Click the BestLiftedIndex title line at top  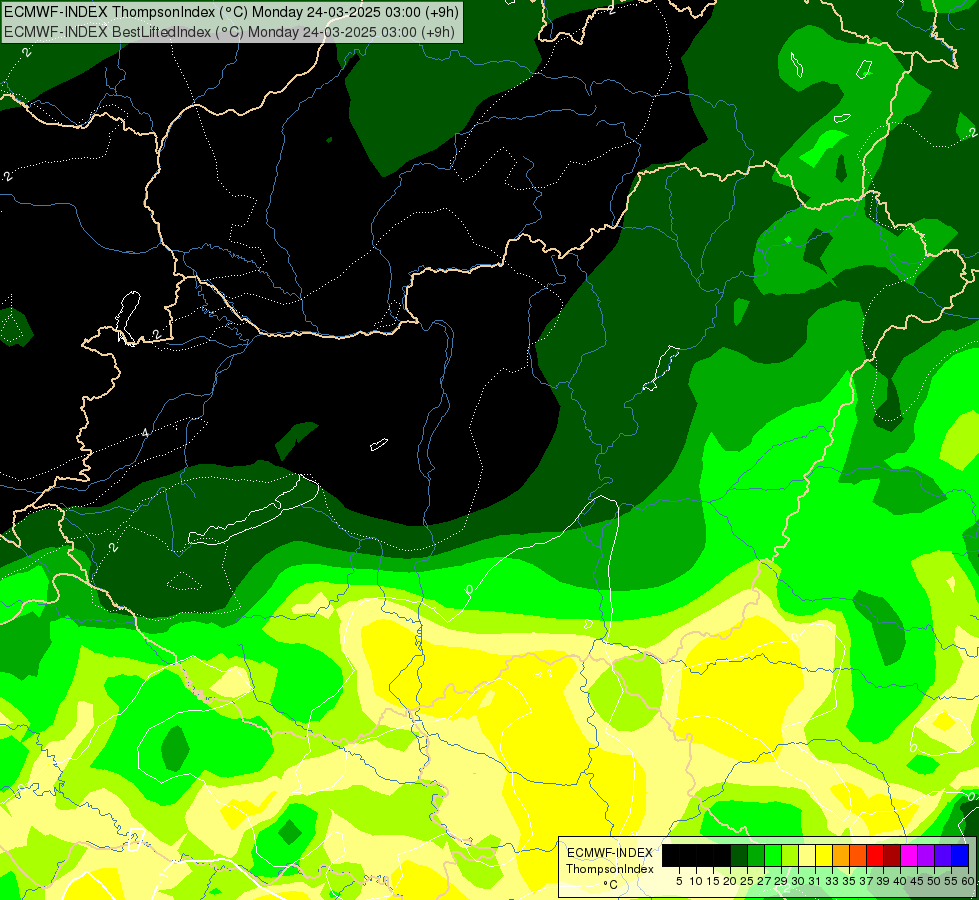(230, 32)
